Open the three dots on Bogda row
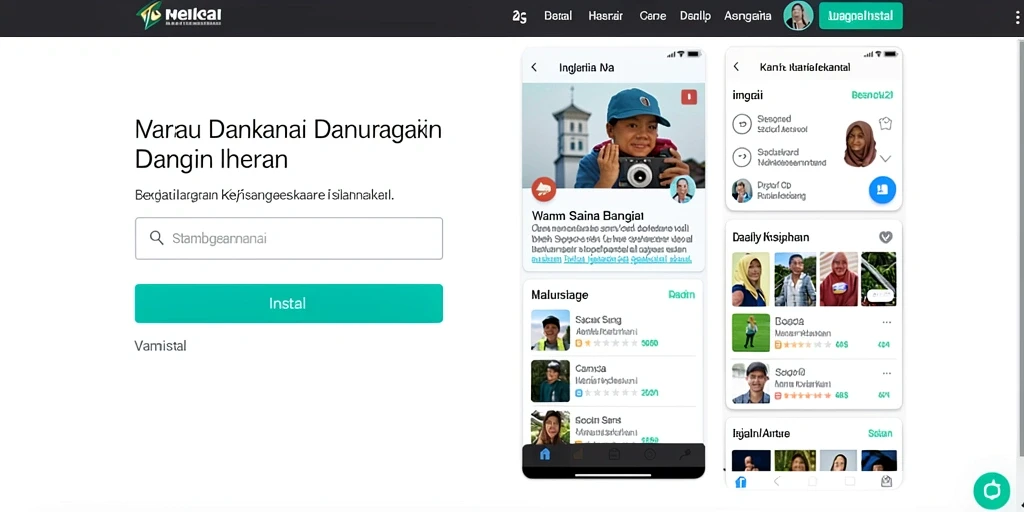 coord(886,322)
